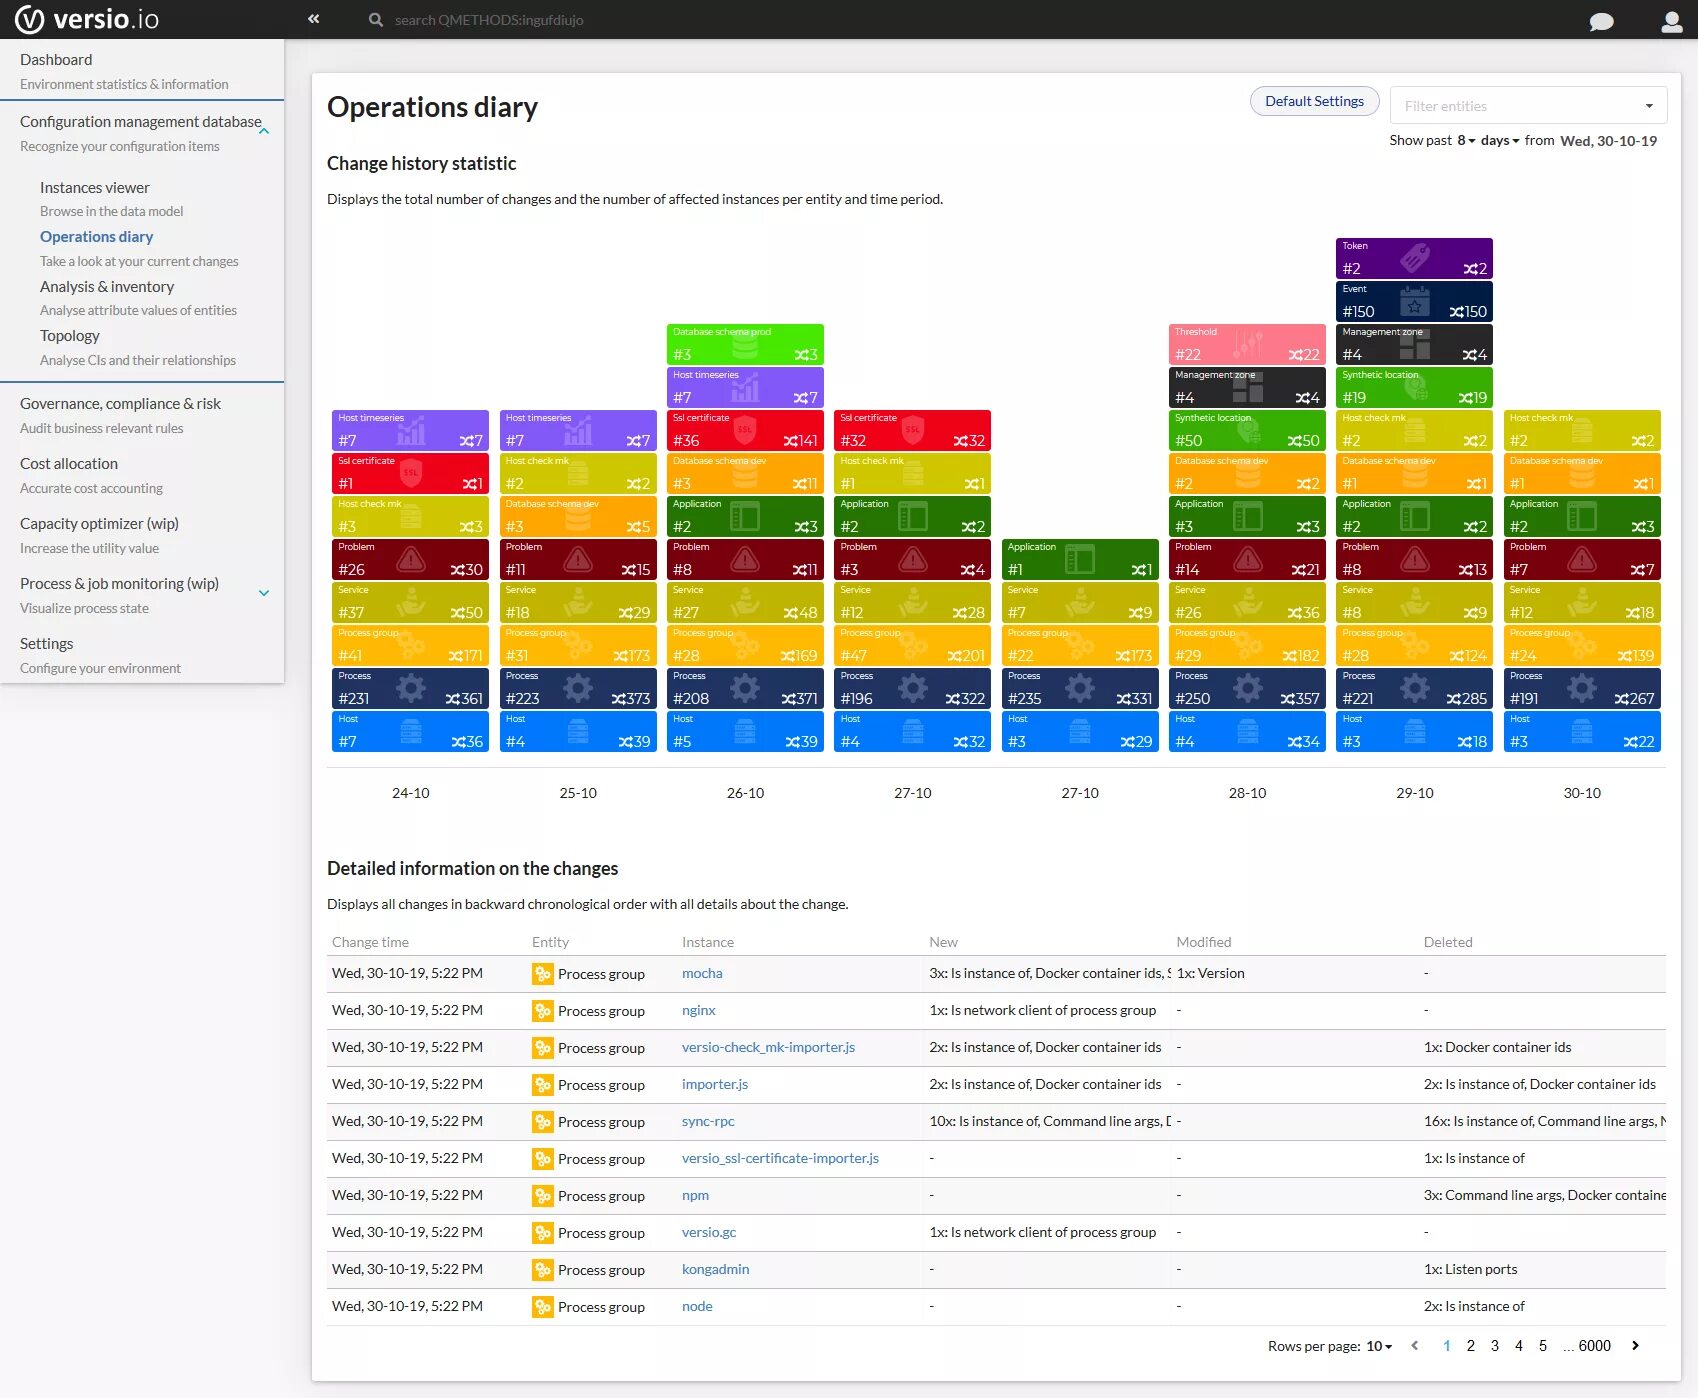Screen dimensions: 1698x1398
Task: Click Process group icon in mocha row
Action: (x=542, y=974)
